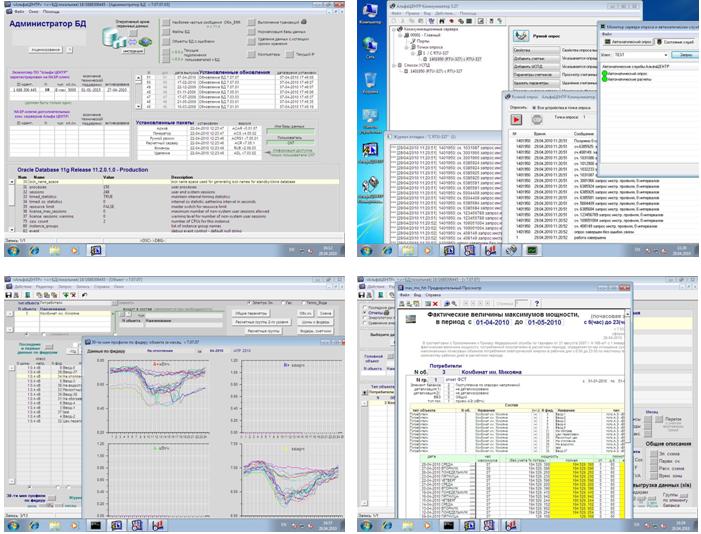Open Компьютер desktop icon in top-right screenshot
Image resolution: width=701 pixels, height=534 pixels.
(x=371, y=12)
